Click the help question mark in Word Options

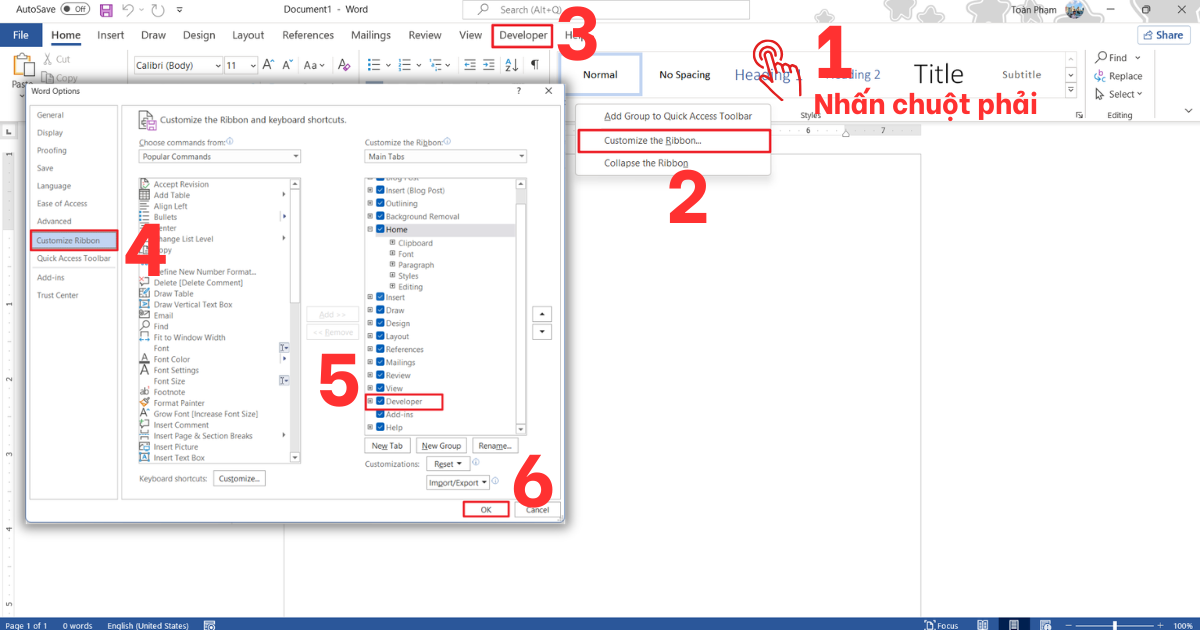[518, 91]
